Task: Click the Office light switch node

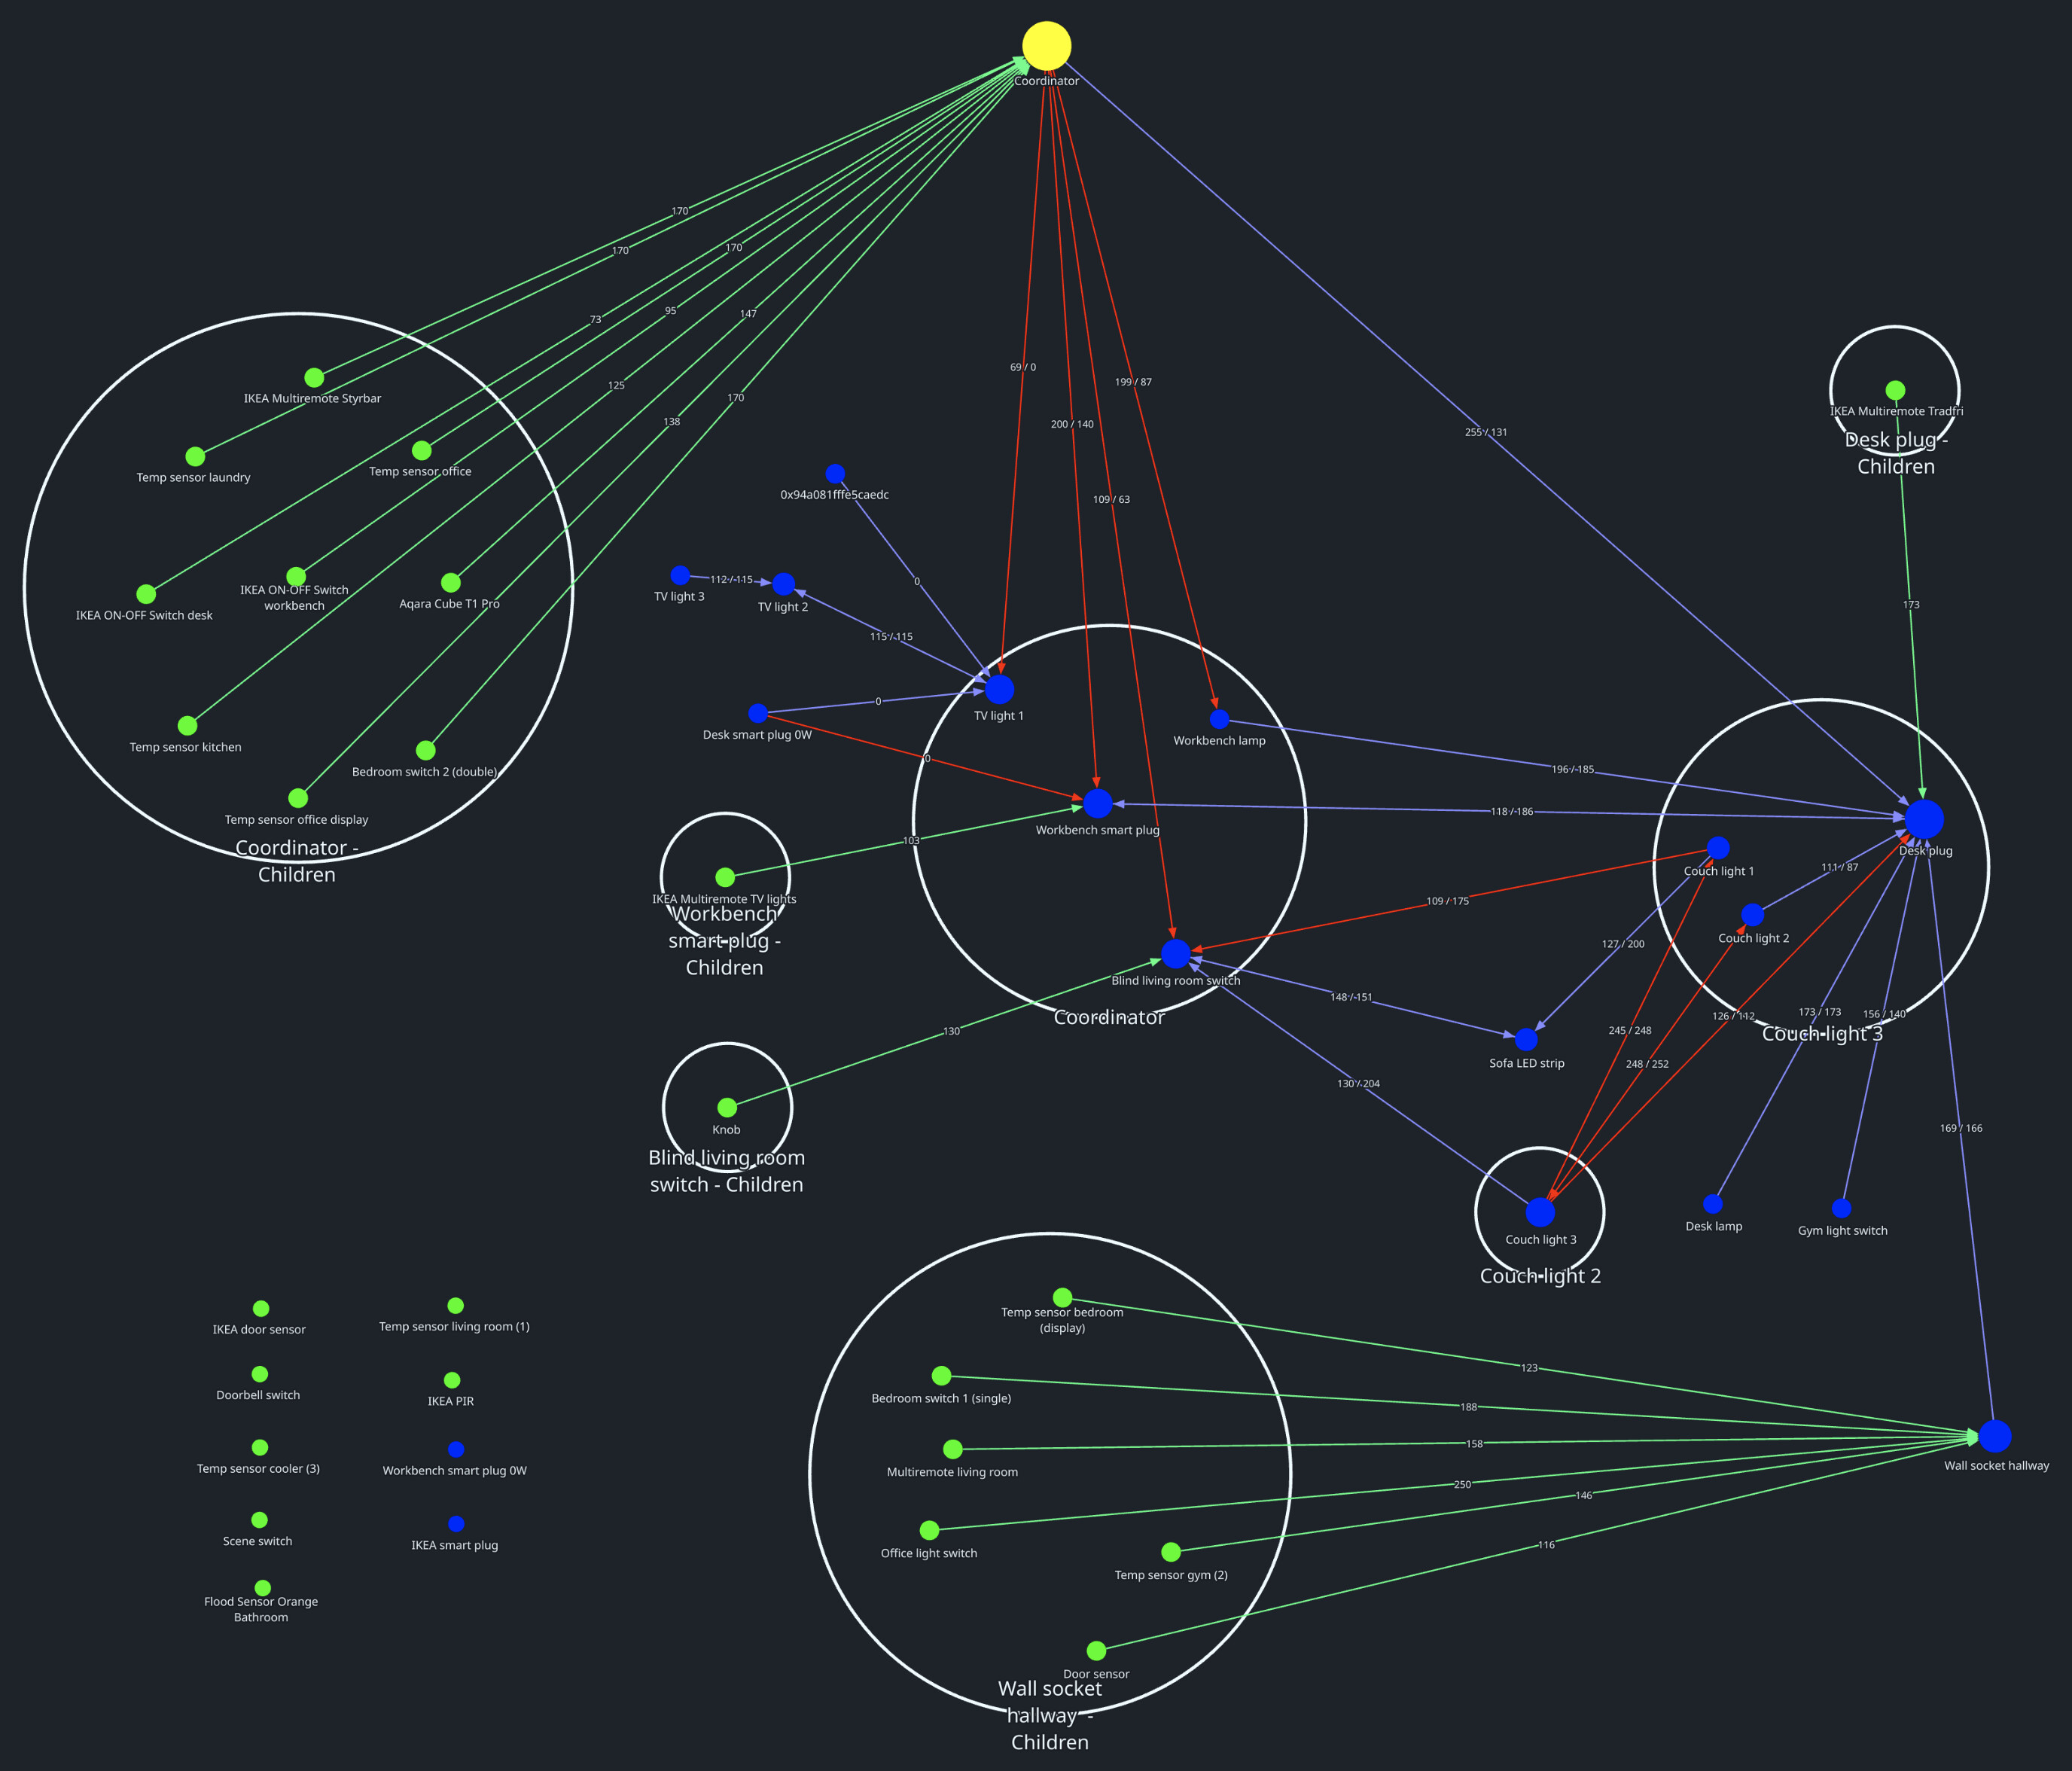Action: click(929, 1530)
